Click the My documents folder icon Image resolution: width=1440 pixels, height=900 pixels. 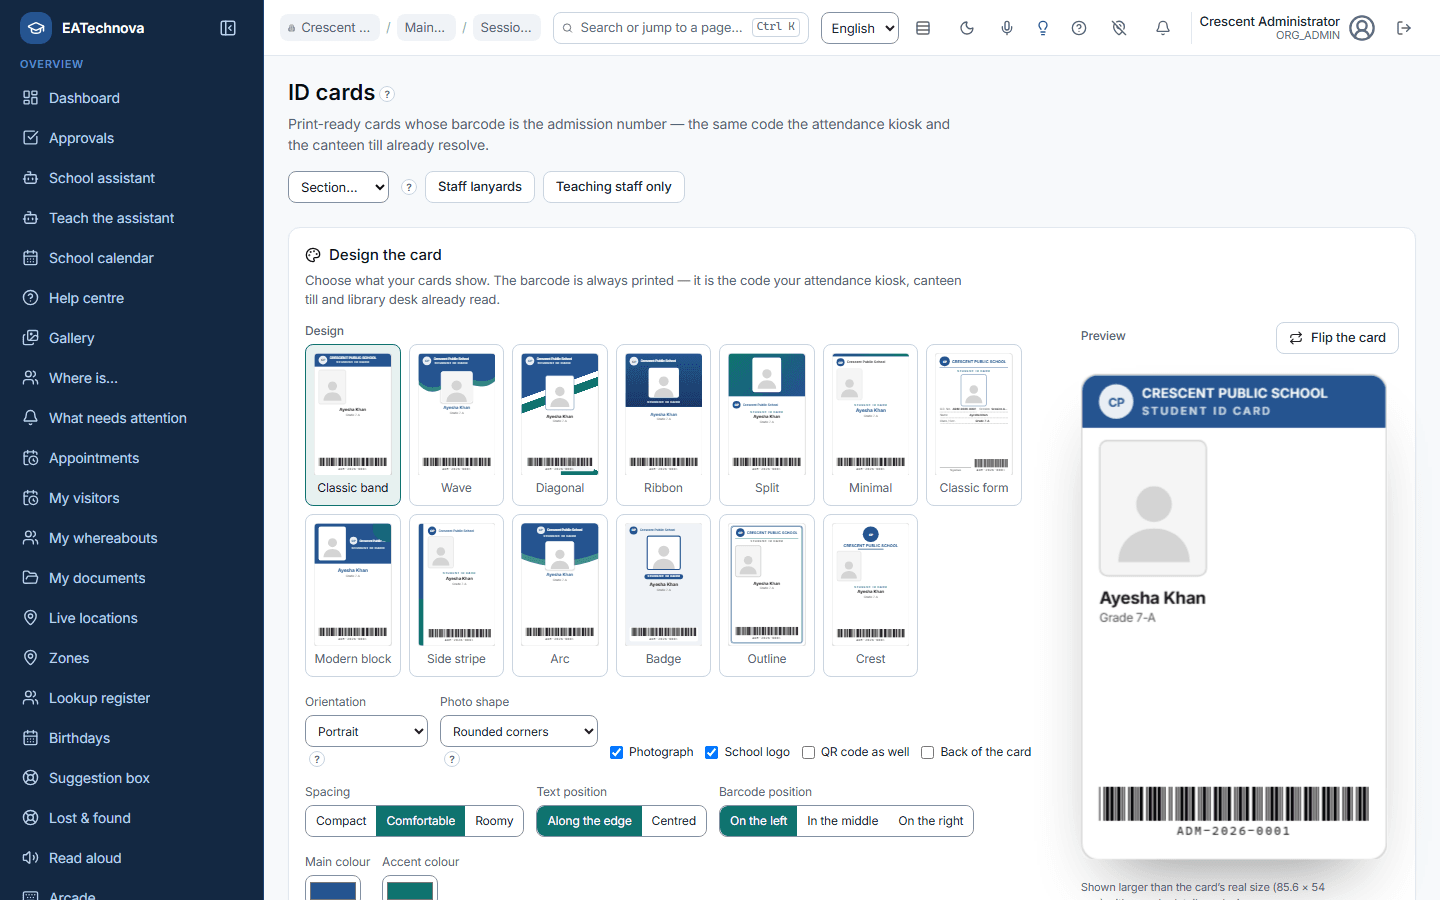pos(31,578)
